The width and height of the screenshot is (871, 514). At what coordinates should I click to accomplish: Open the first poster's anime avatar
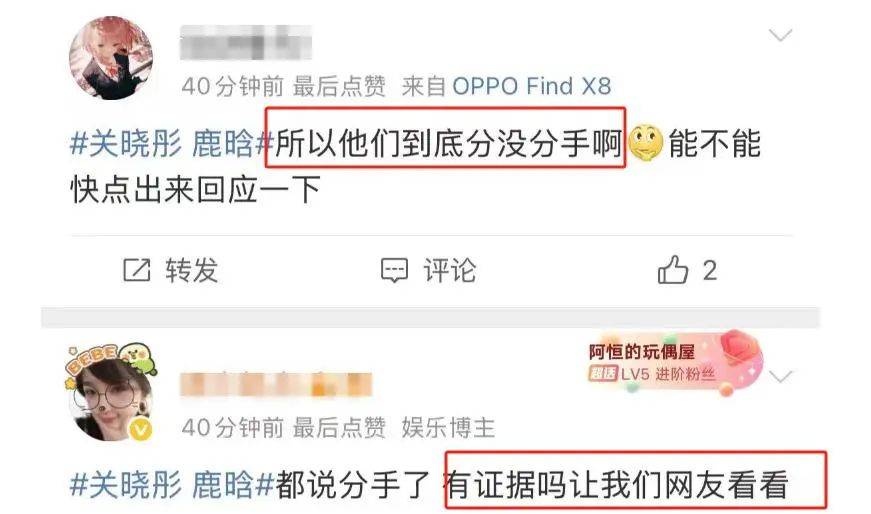pyautogui.click(x=111, y=58)
